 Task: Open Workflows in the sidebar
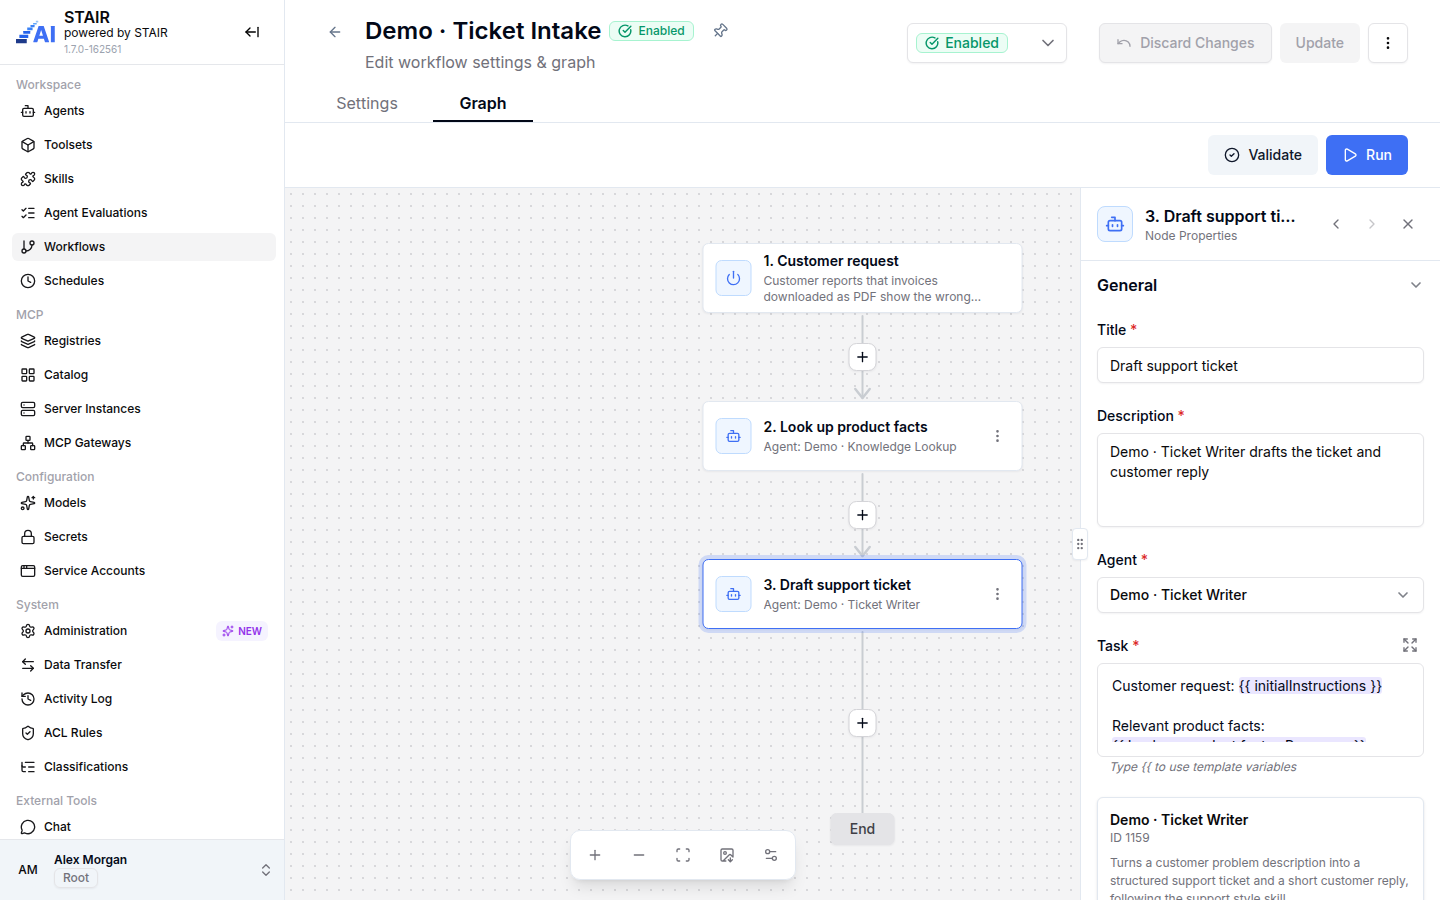(144, 247)
